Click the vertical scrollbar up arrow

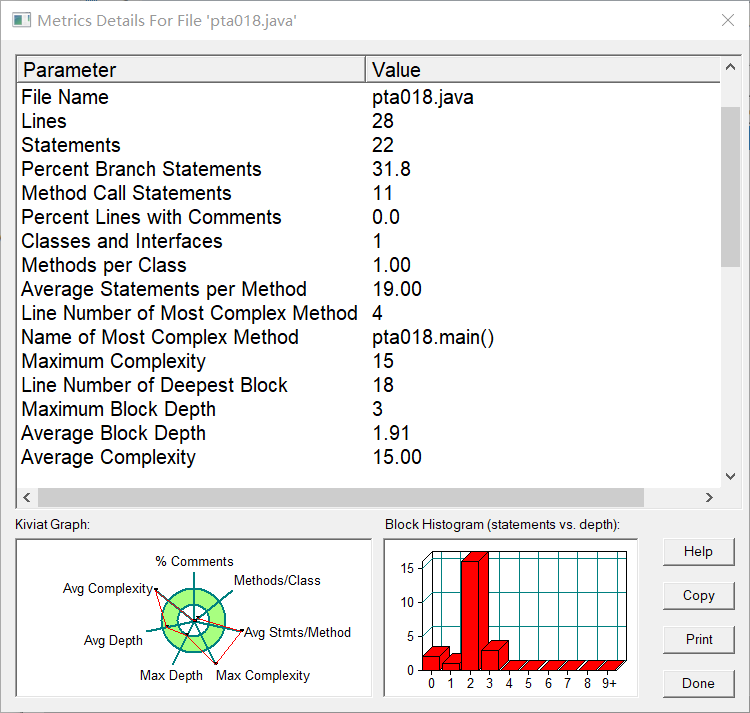point(730,67)
